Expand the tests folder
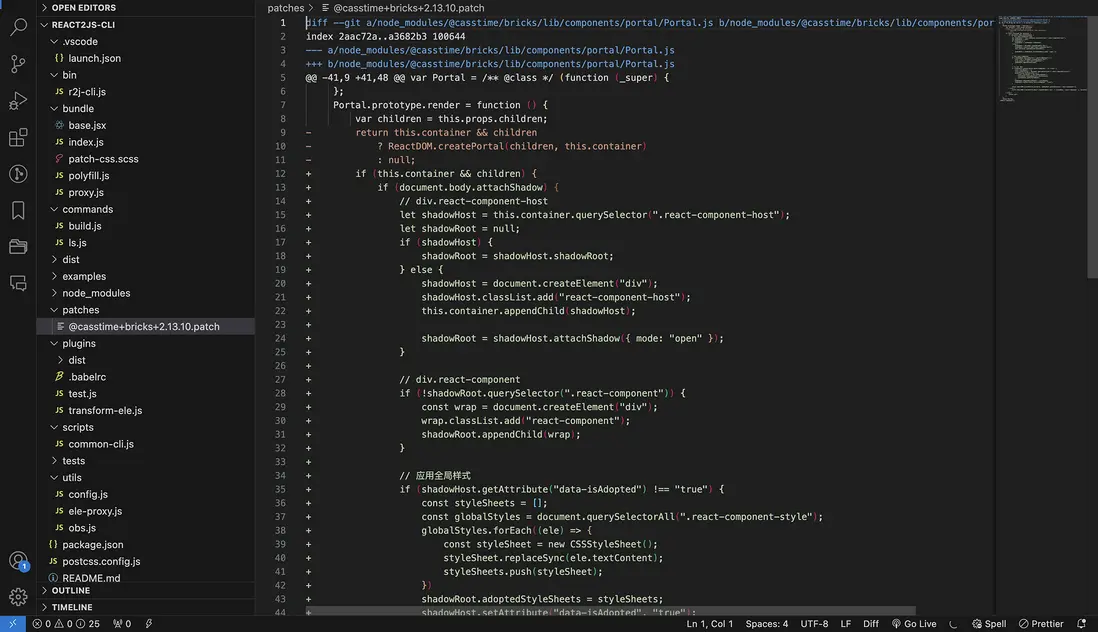 [x=146, y=461]
